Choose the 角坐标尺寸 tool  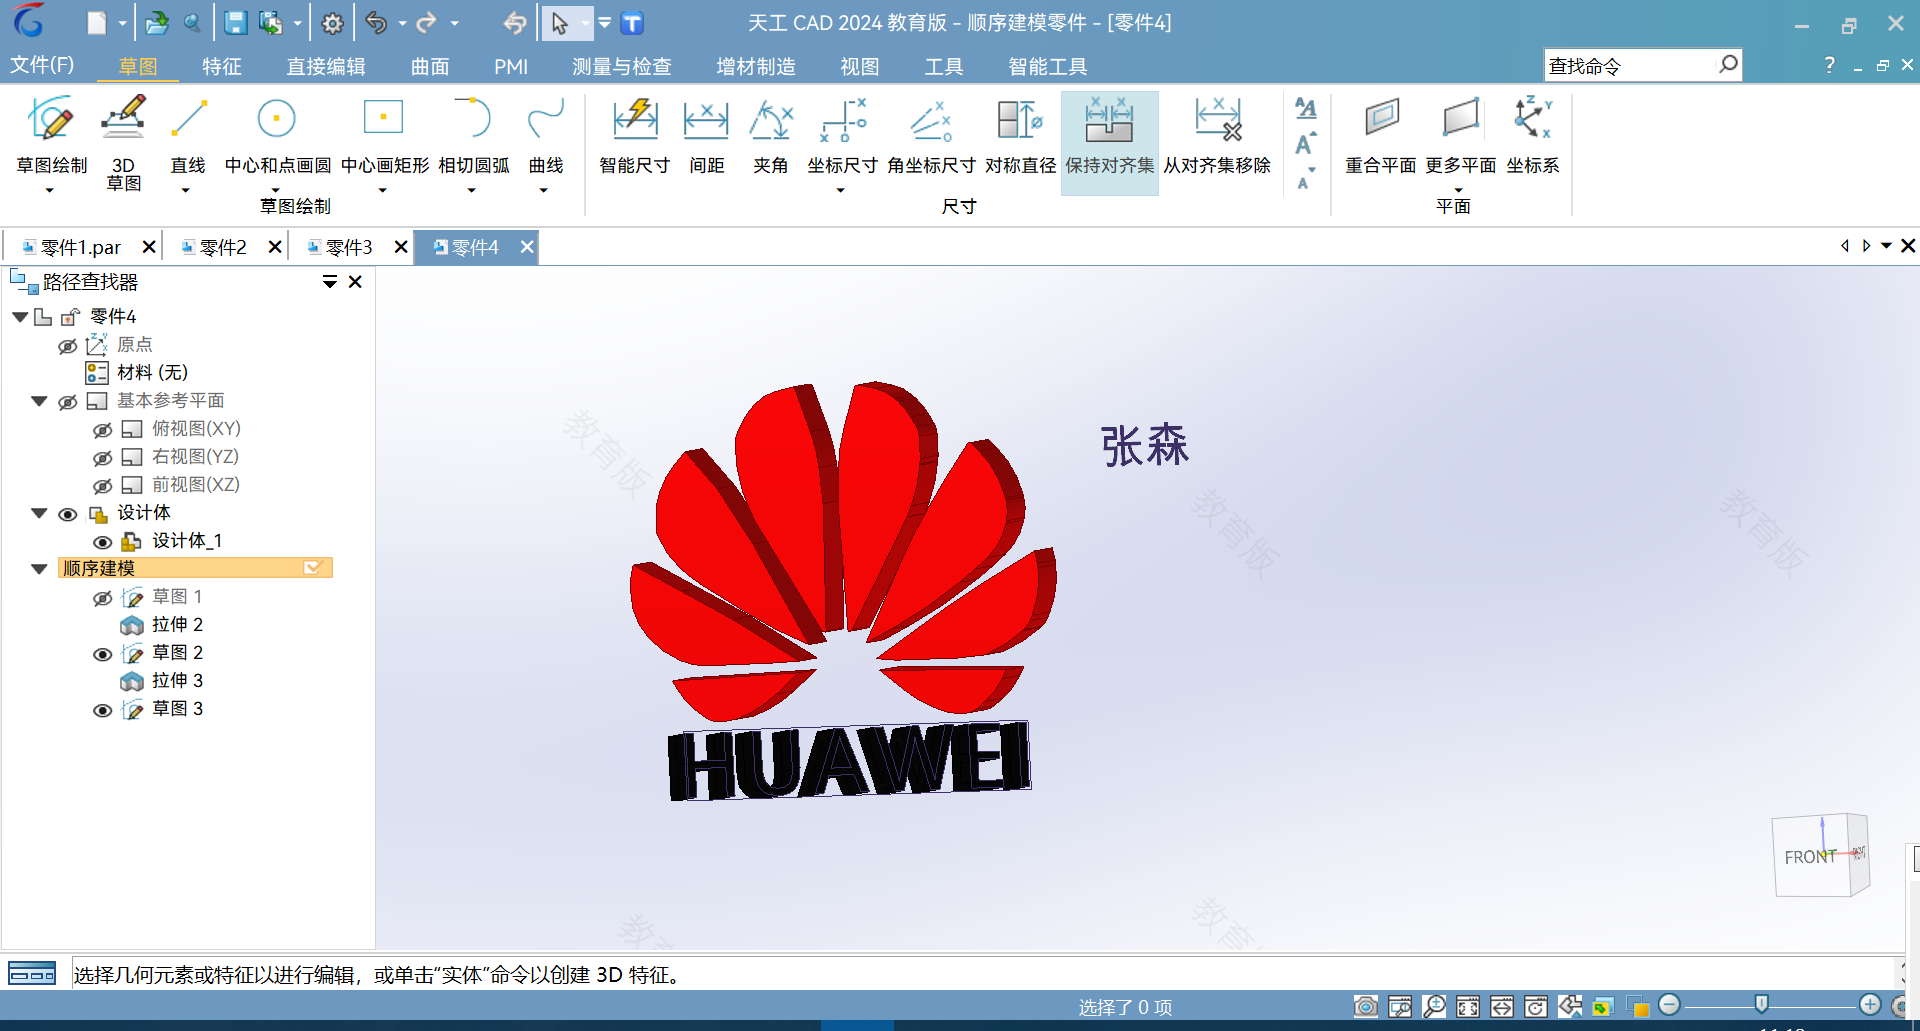pyautogui.click(x=931, y=136)
